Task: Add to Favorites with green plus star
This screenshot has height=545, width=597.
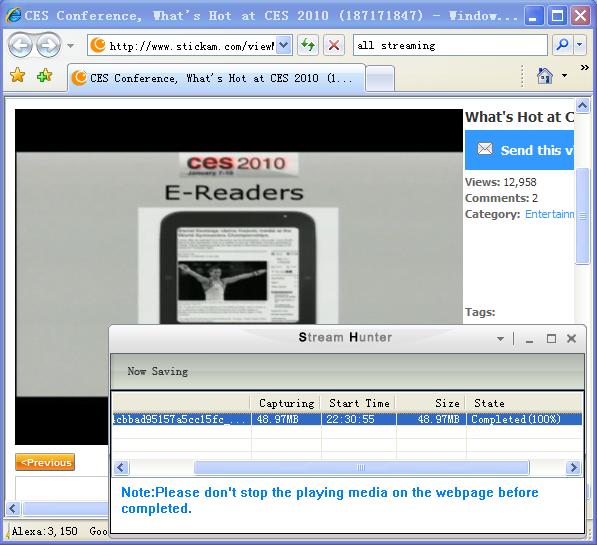Action: pos(44,75)
